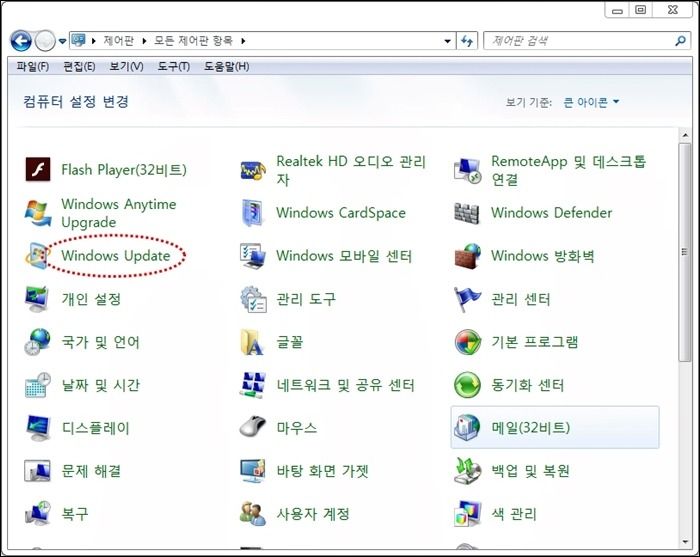Expand the arrow before 제어판 breadcrumb
The height and width of the screenshot is (557, 700).
94,41
